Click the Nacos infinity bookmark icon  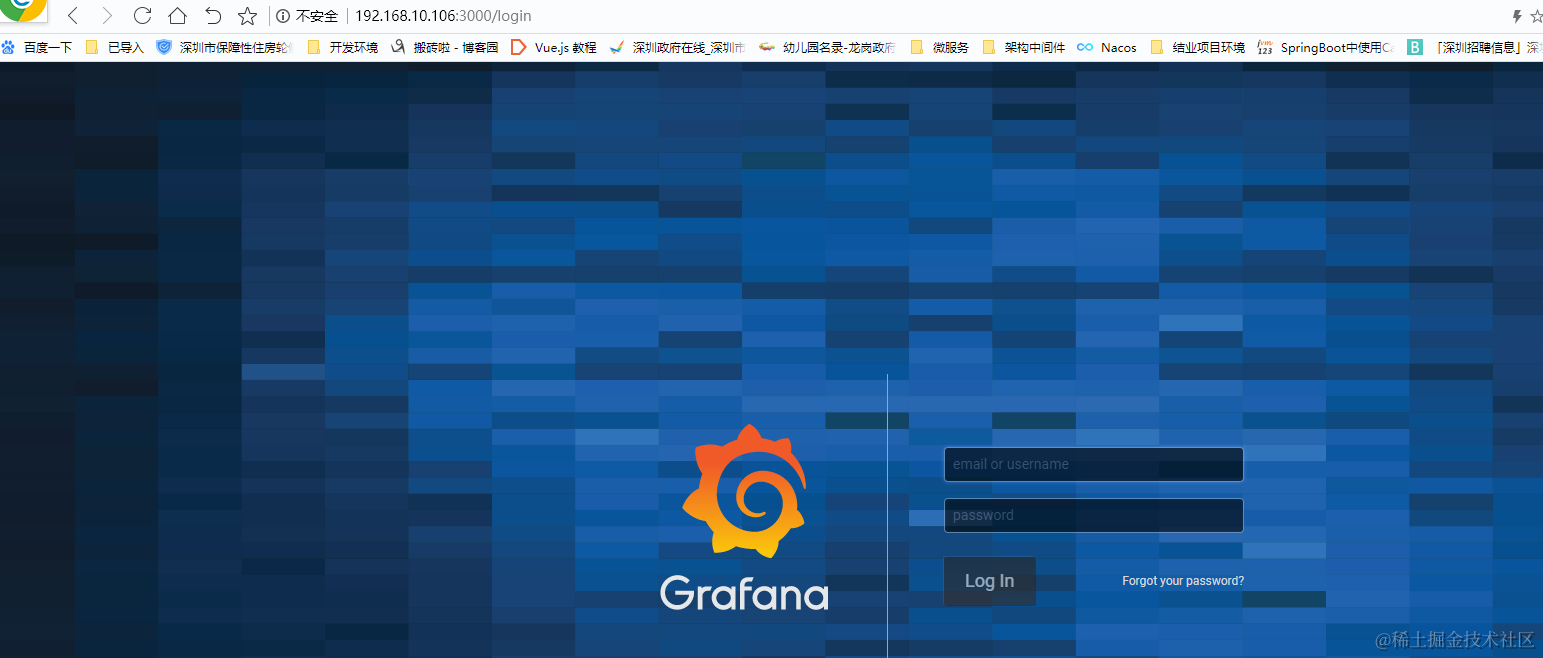click(x=1085, y=47)
